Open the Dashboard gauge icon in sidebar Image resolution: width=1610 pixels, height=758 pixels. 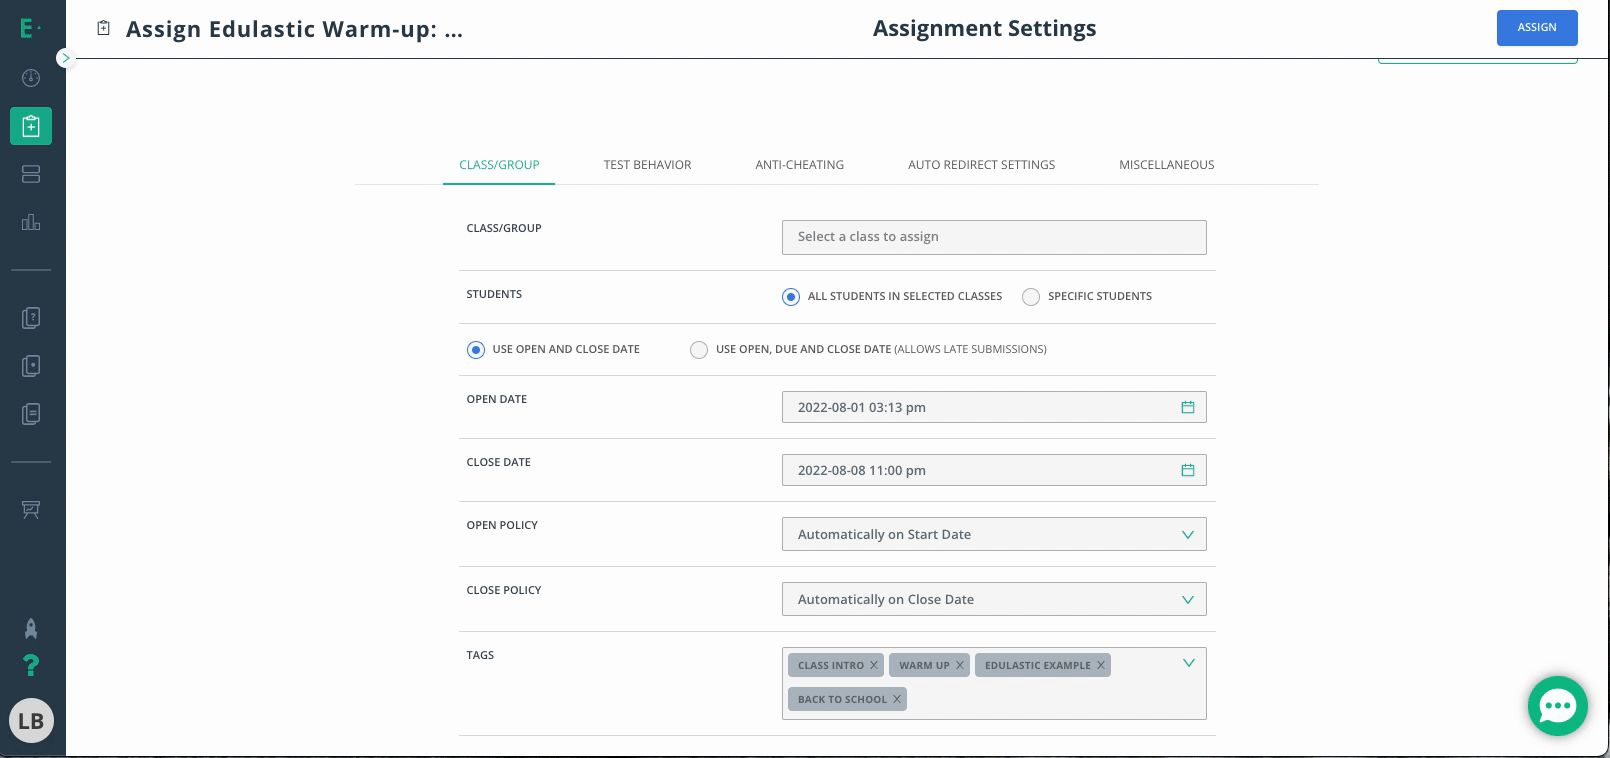point(31,78)
